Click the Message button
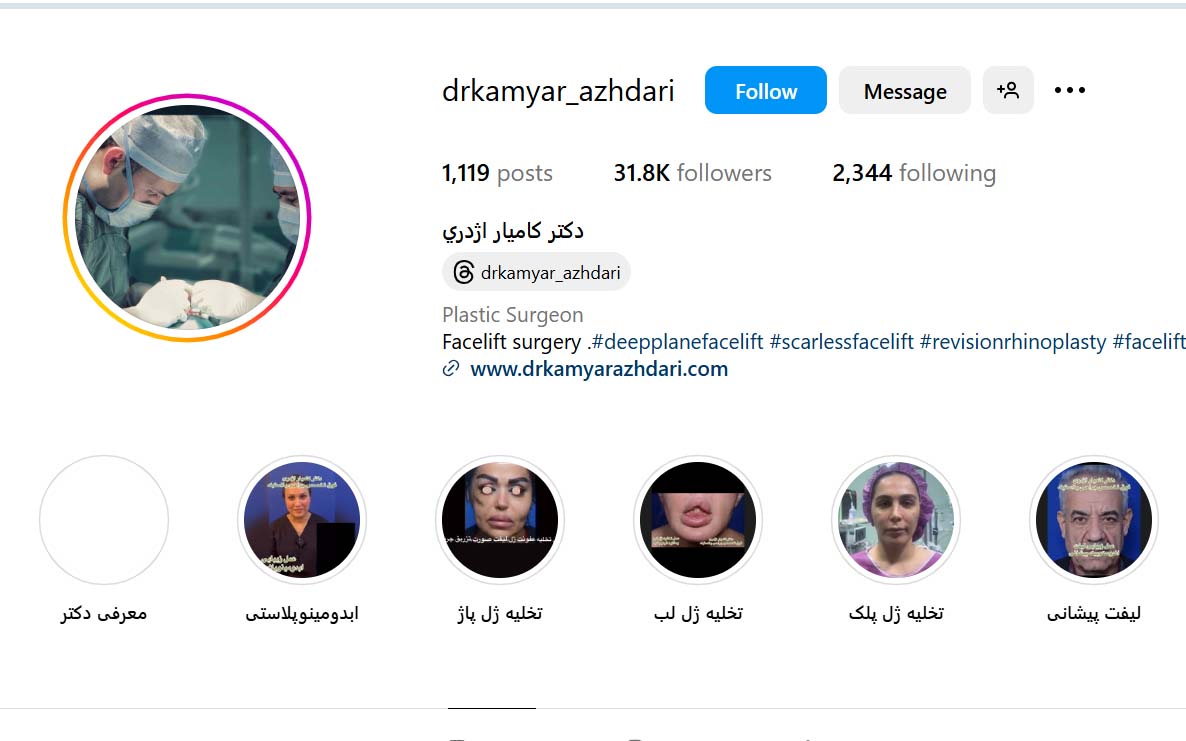 click(905, 90)
